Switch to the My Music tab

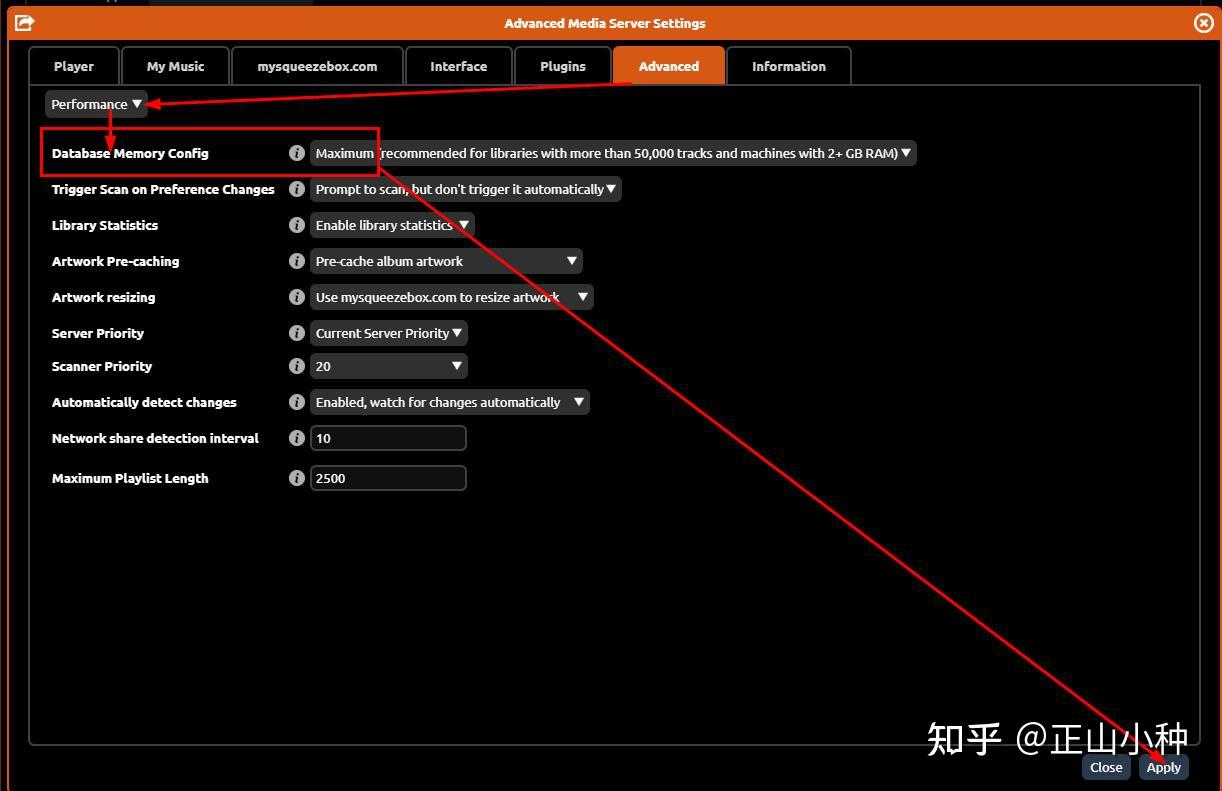click(175, 65)
